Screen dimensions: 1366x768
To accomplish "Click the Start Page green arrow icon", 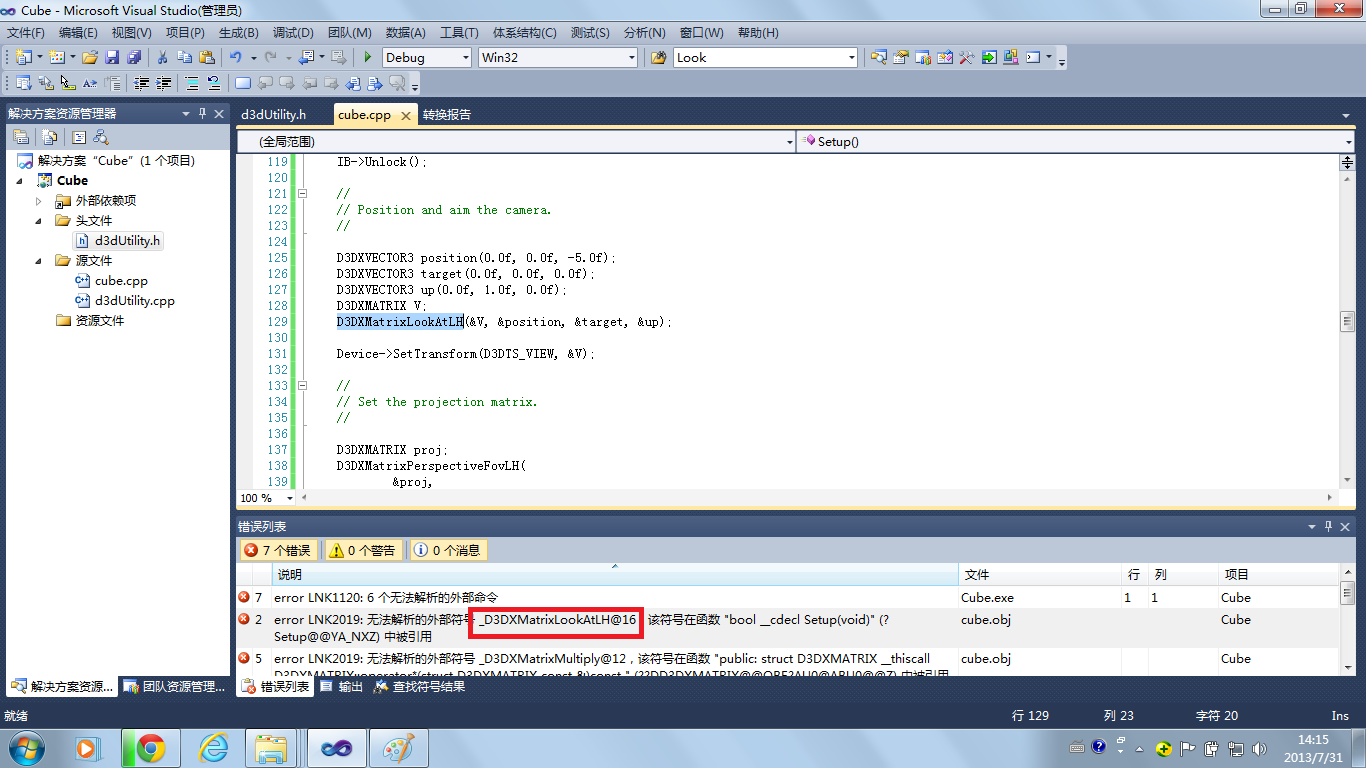I will click(989, 58).
